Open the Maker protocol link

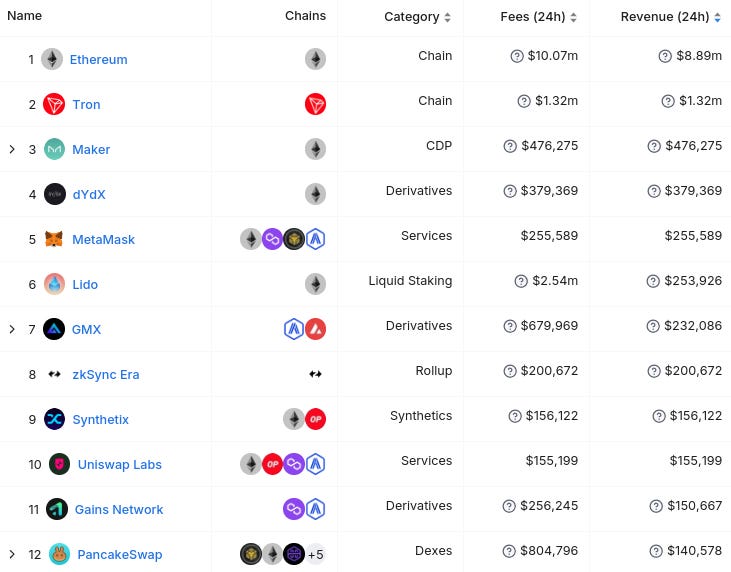click(x=91, y=150)
